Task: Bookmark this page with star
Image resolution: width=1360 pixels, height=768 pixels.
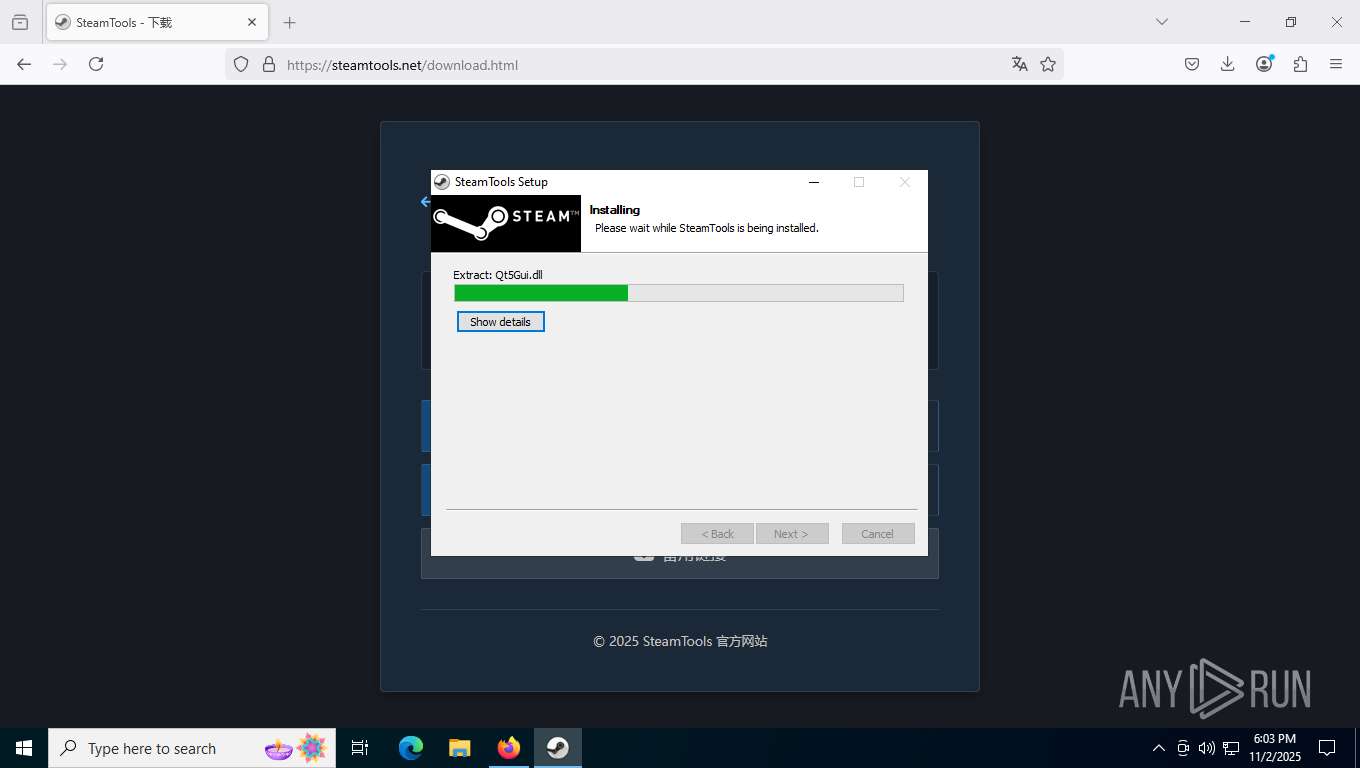Action: click(1048, 64)
